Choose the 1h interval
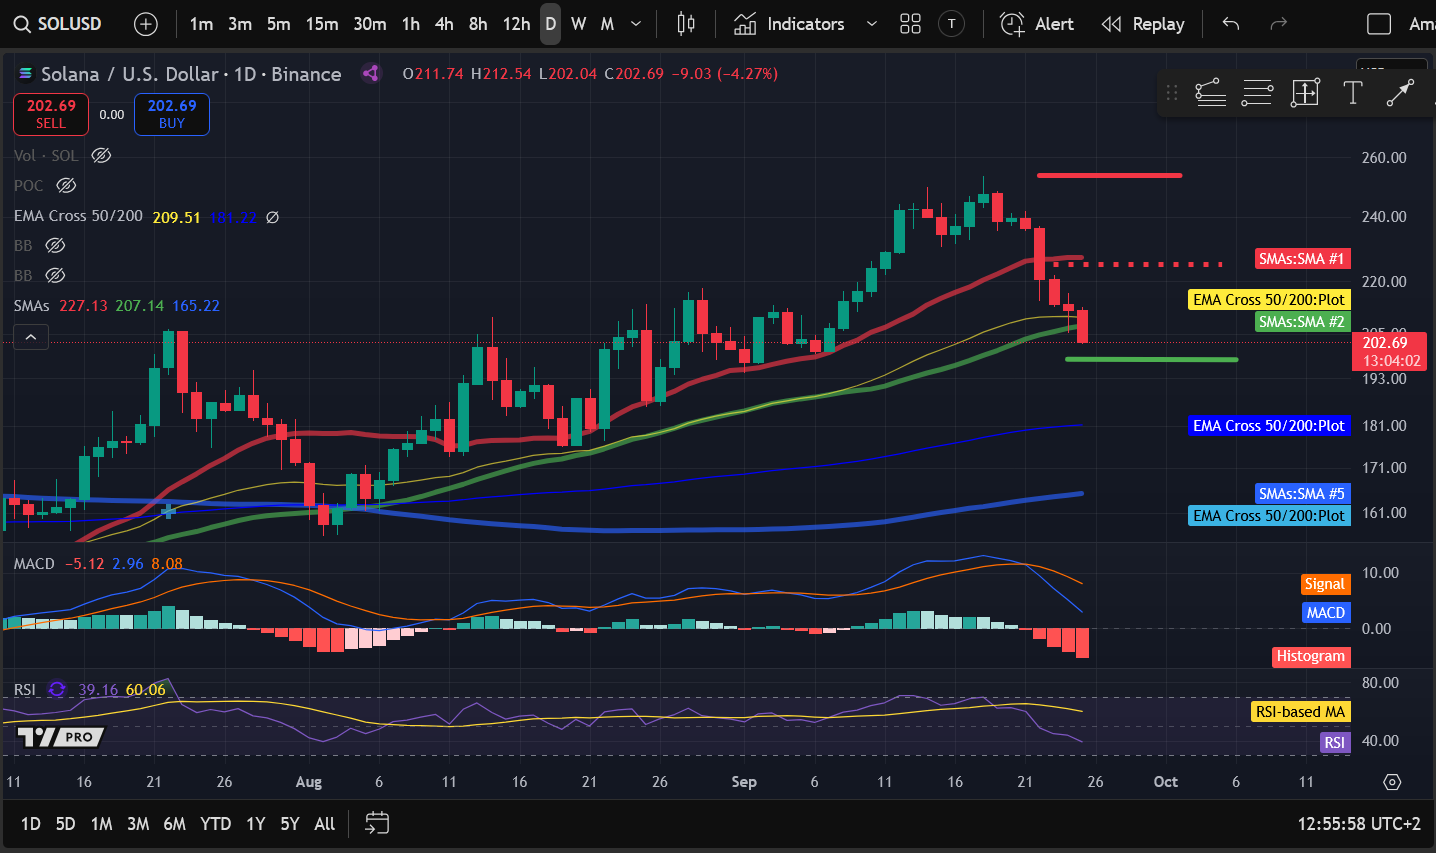 click(x=411, y=24)
